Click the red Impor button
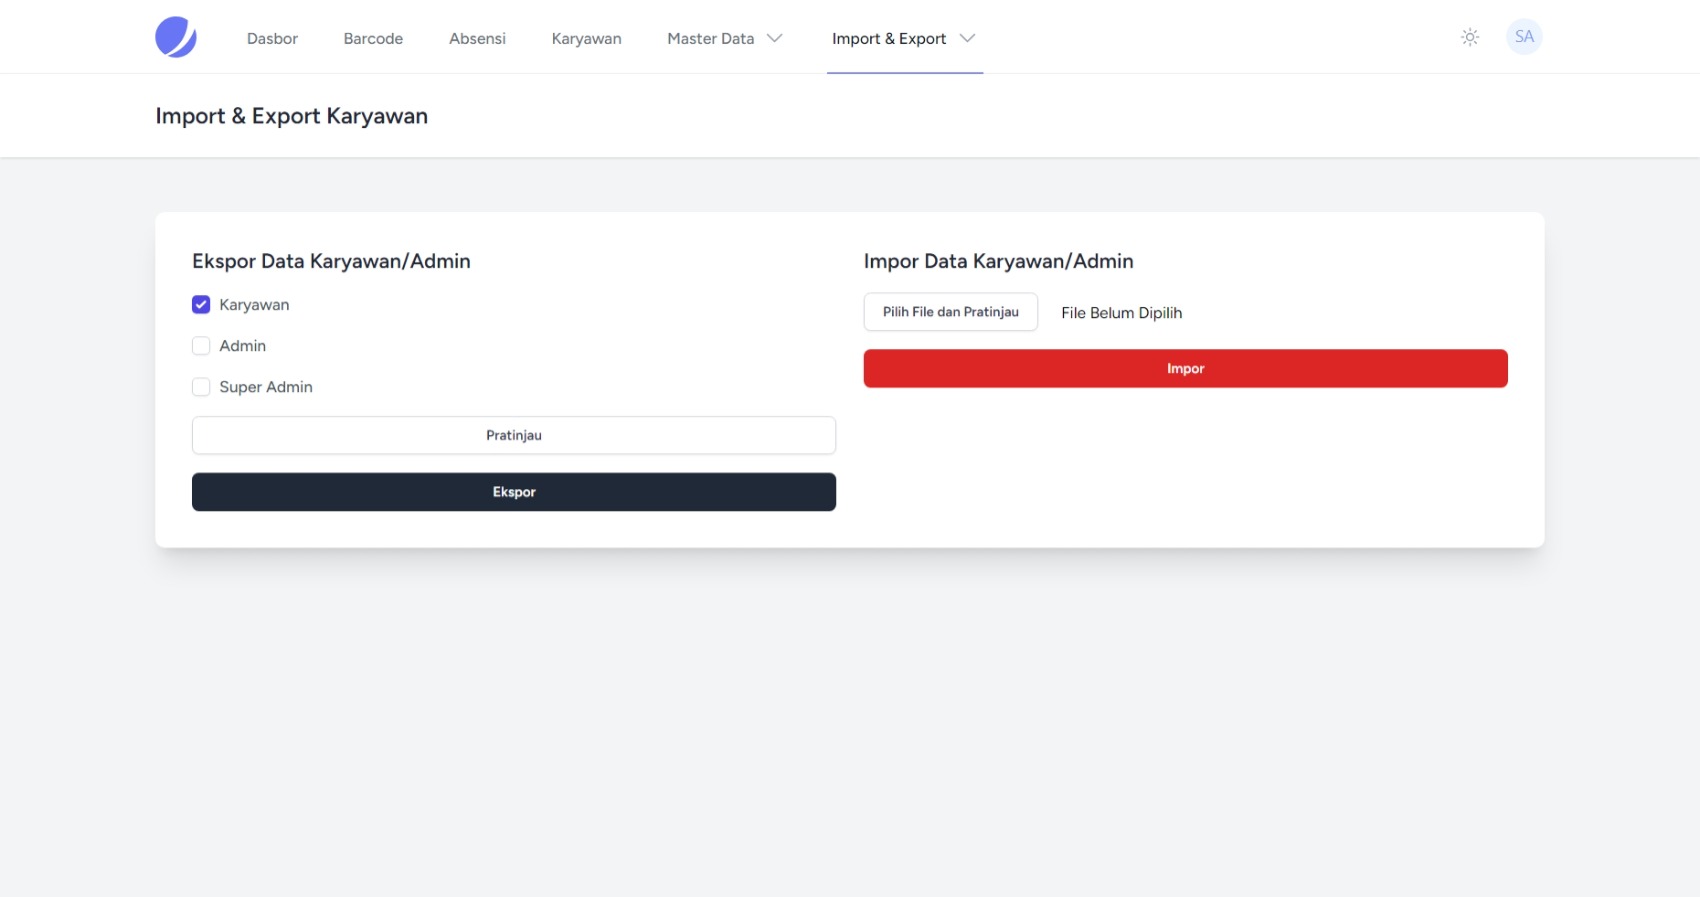Viewport: 1700px width, 897px height. coord(1185,368)
